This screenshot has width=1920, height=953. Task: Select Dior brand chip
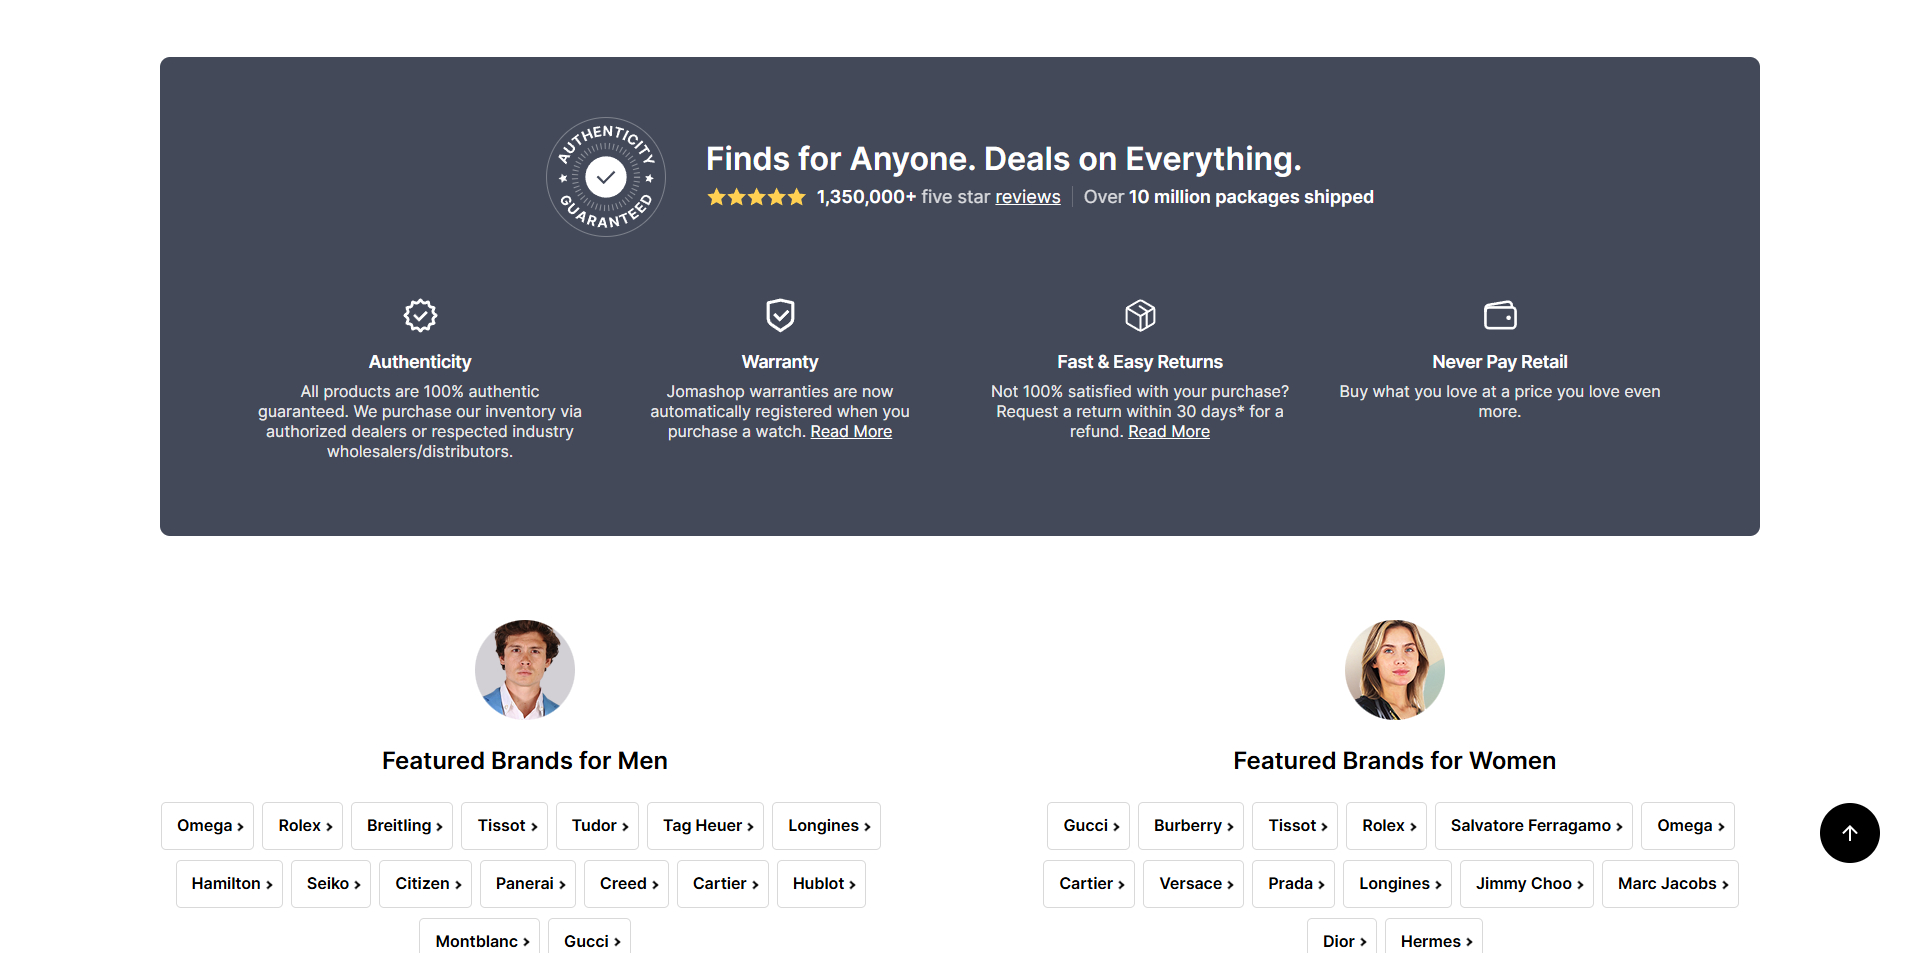[x=1342, y=937]
